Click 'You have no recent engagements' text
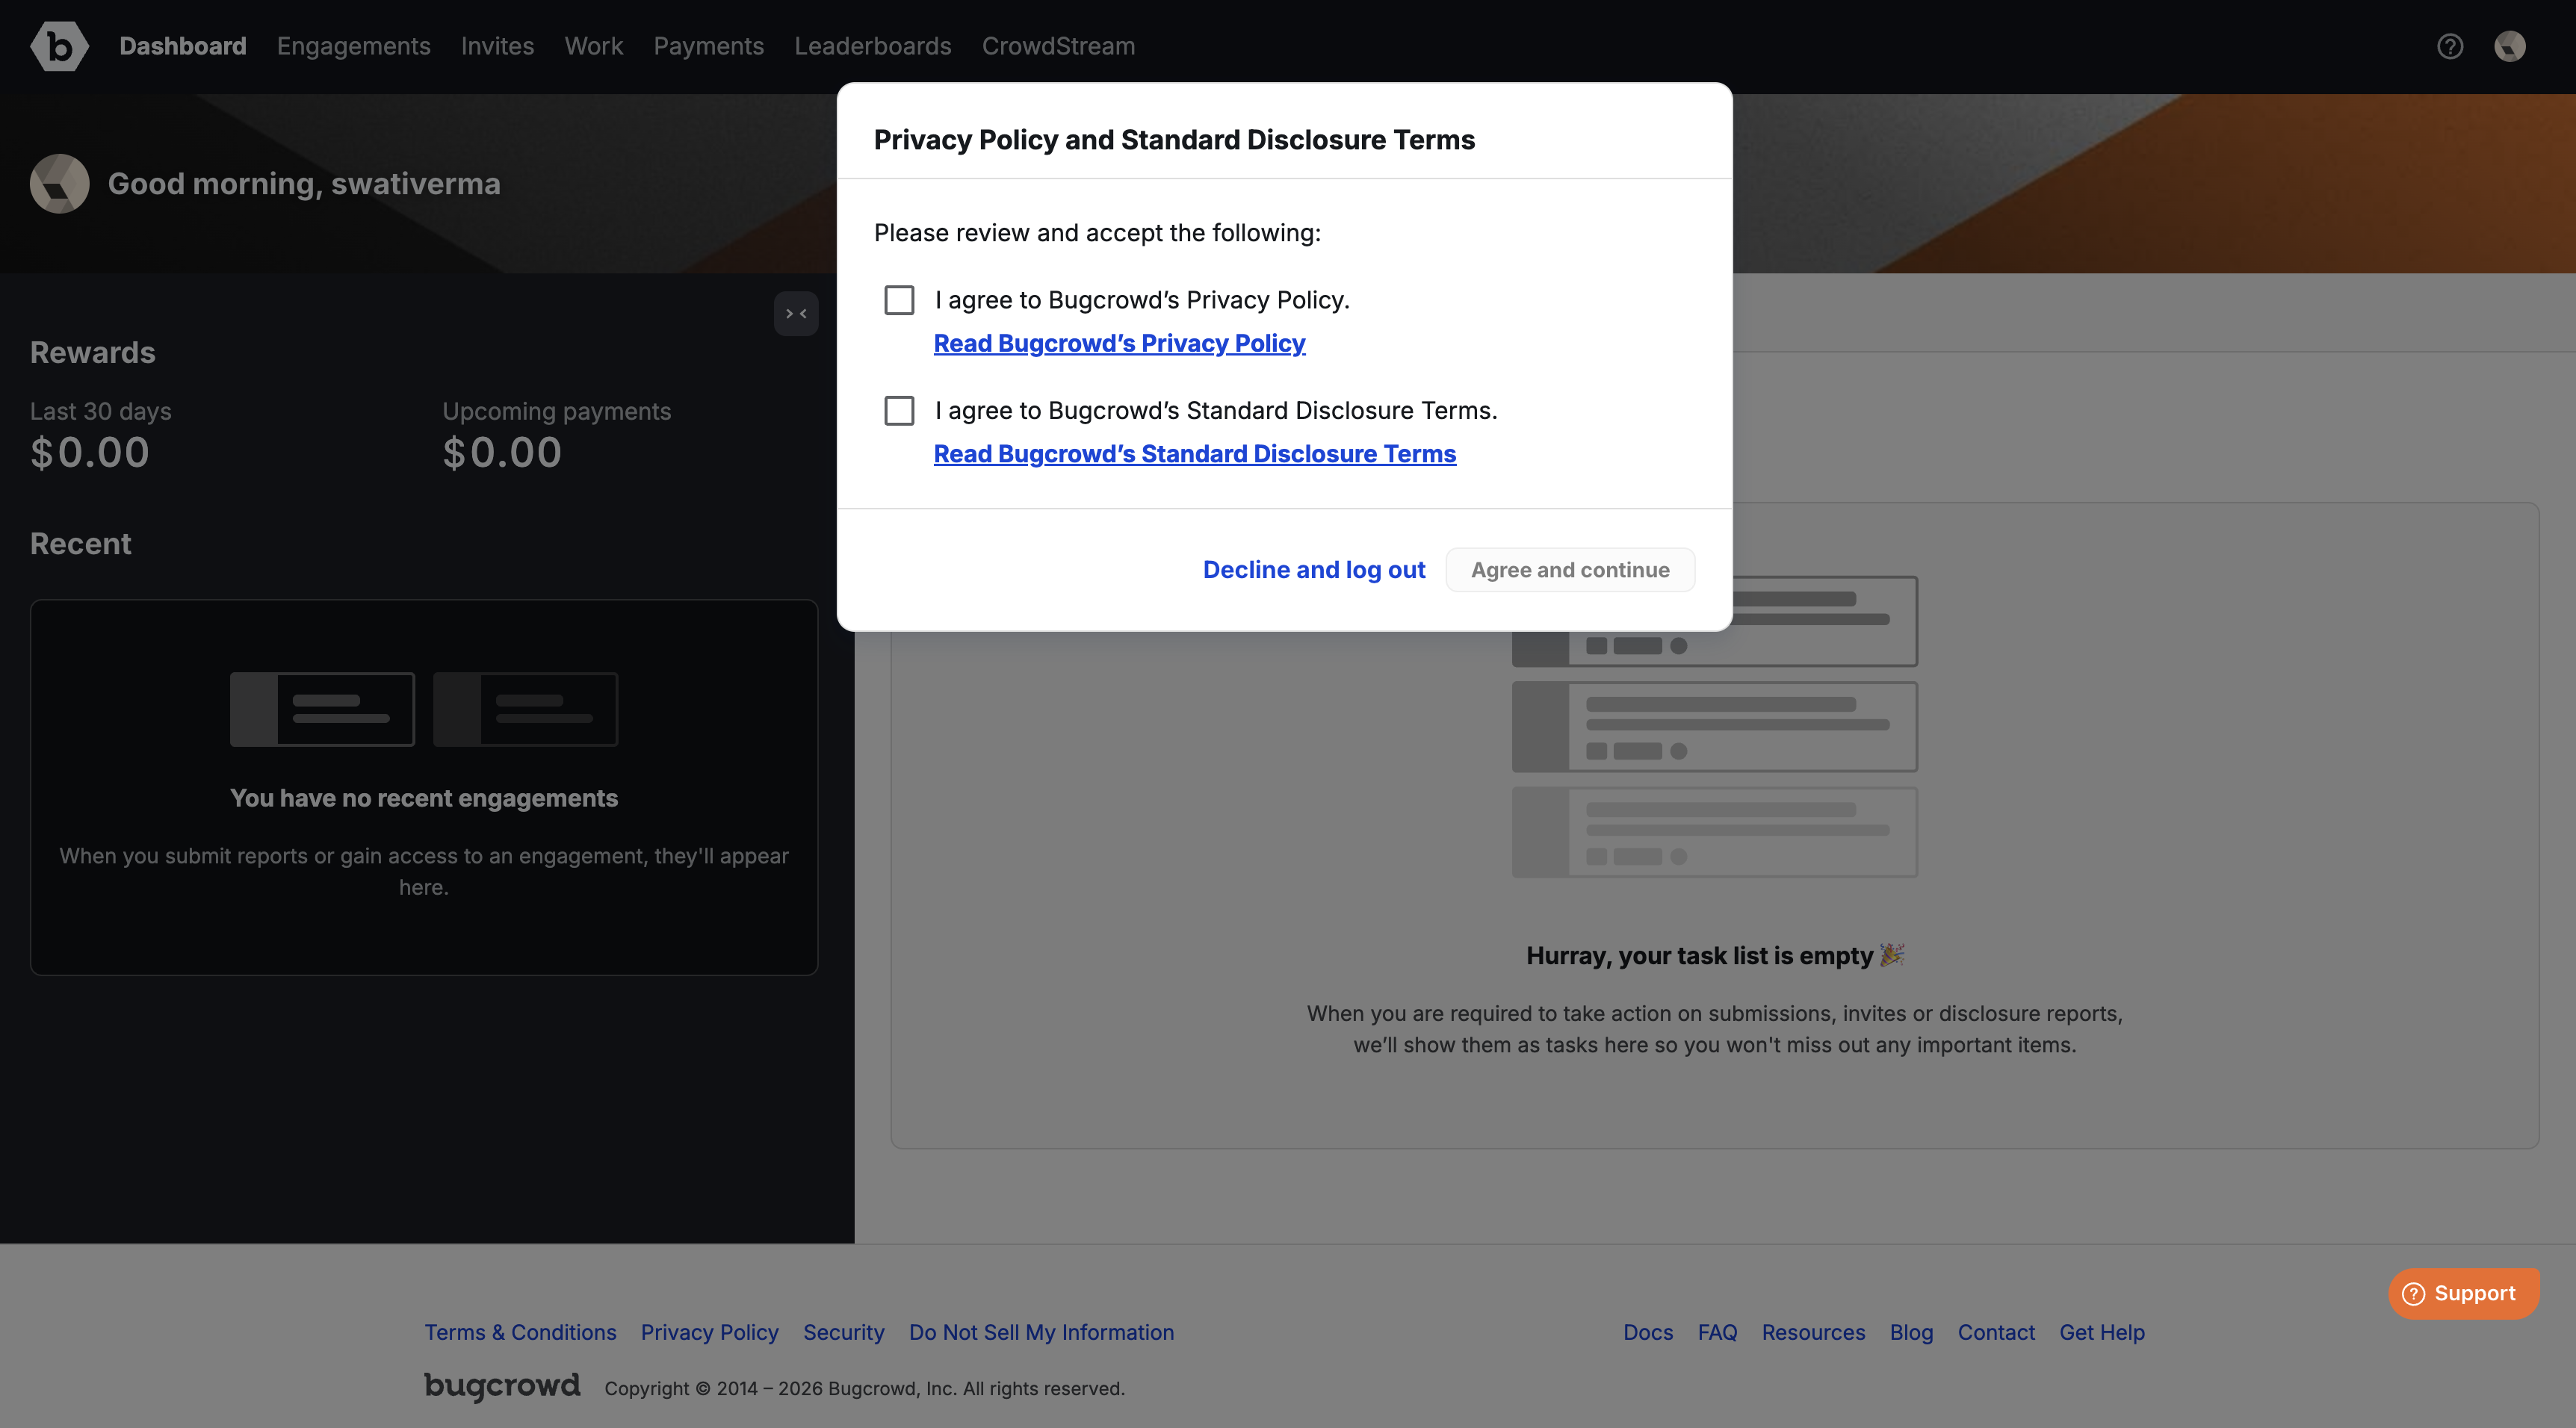 click(x=424, y=798)
